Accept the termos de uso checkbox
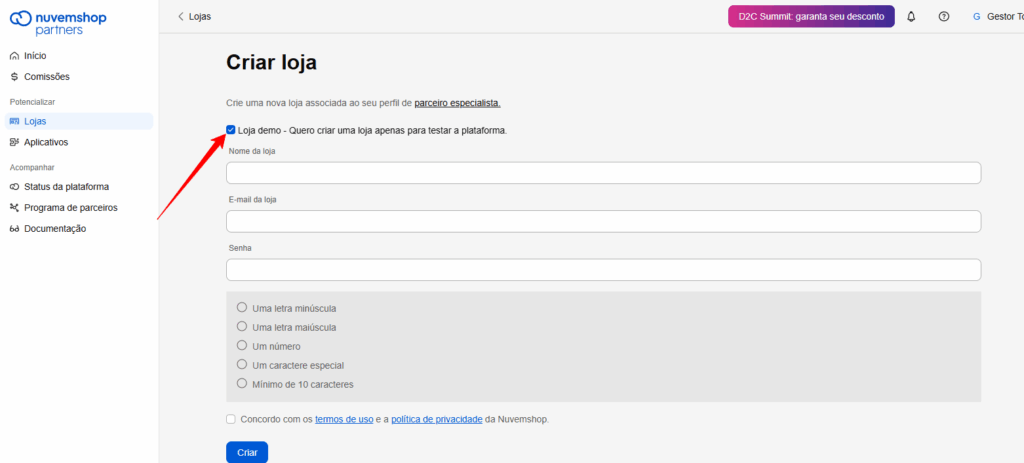The width and height of the screenshot is (1024, 463). coord(231,419)
